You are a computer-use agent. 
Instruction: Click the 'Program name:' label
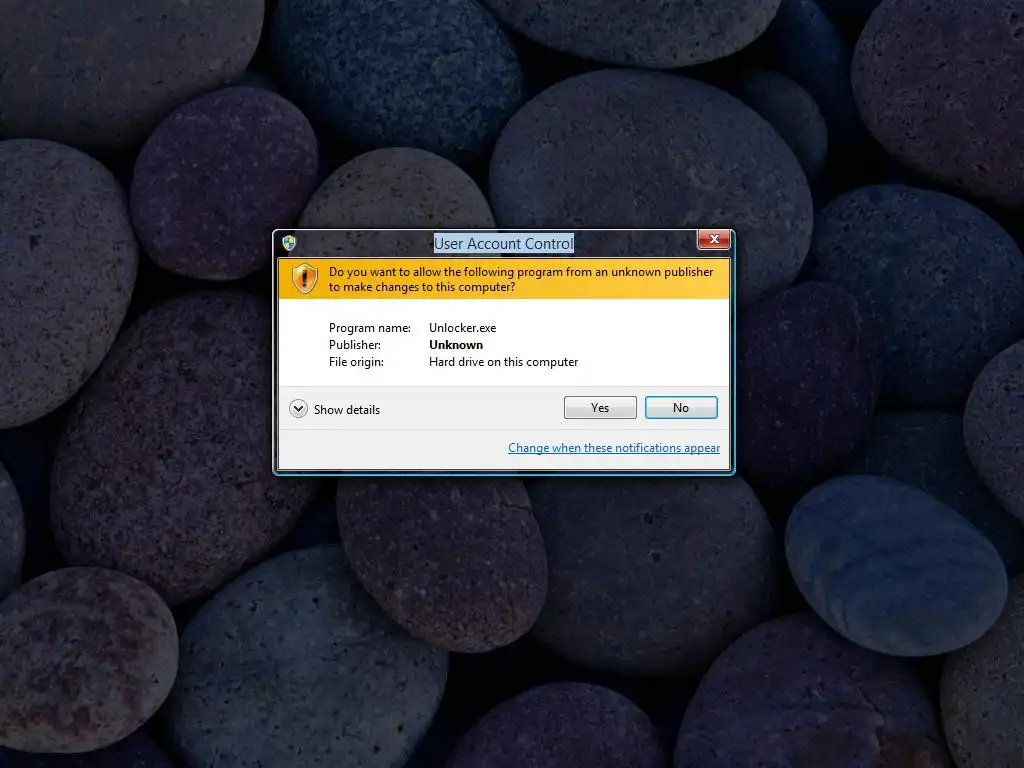pos(370,328)
